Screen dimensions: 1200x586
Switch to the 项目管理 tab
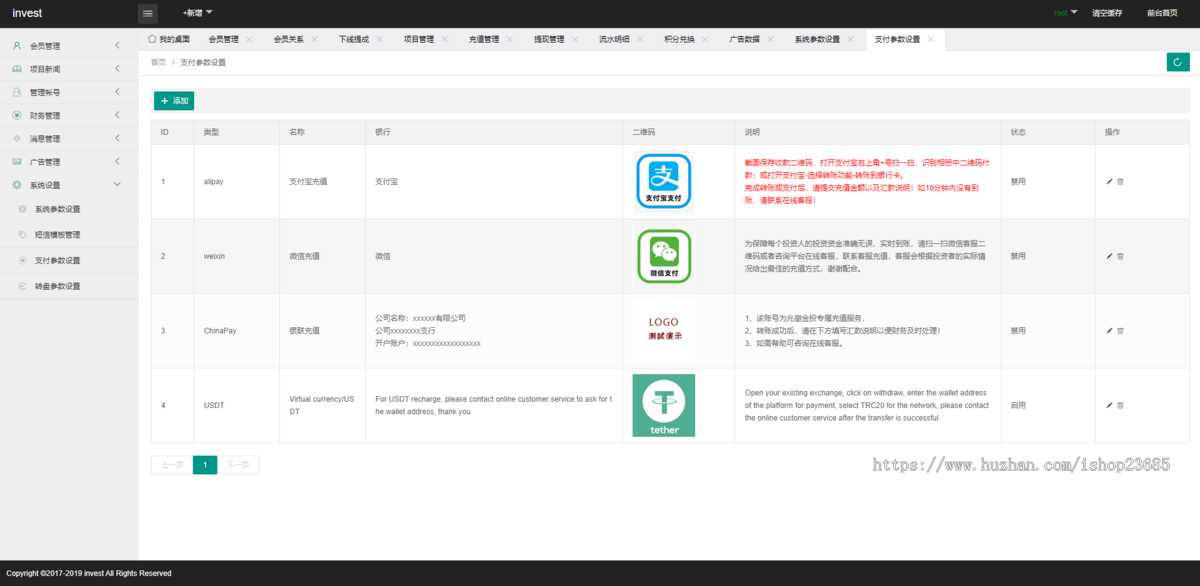(x=418, y=39)
